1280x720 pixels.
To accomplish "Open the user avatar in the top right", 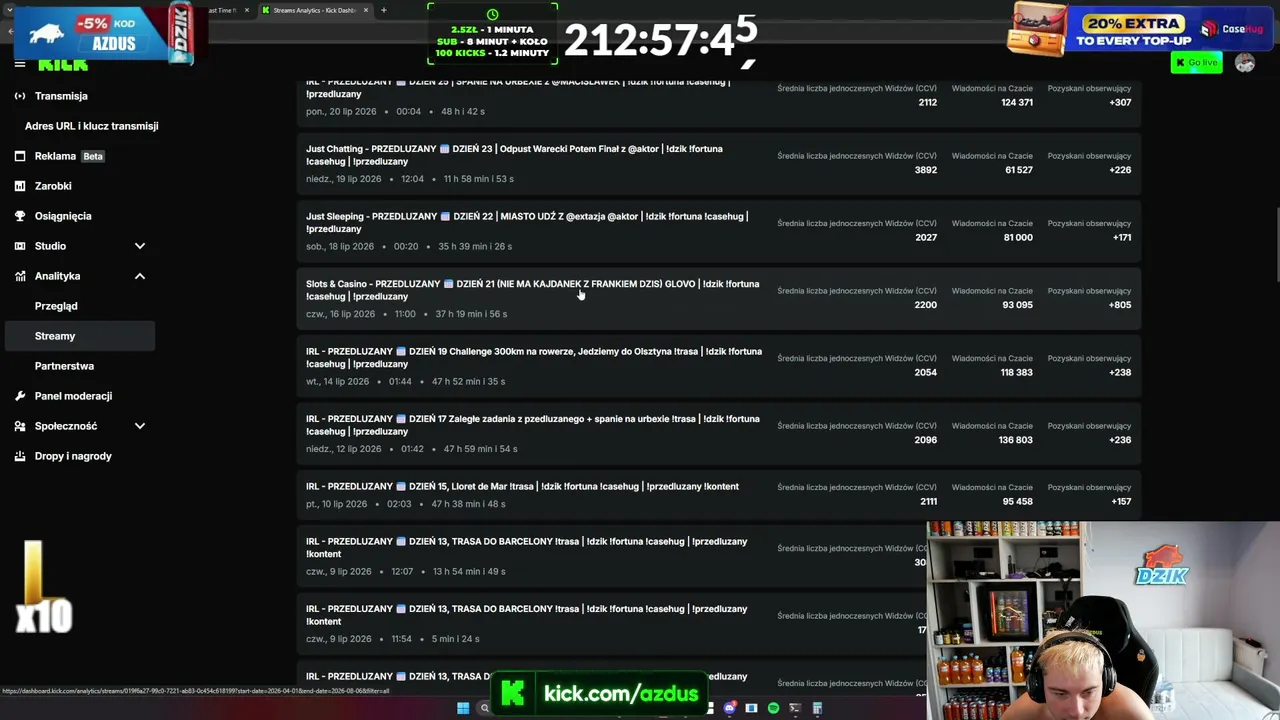I will 1245,63.
